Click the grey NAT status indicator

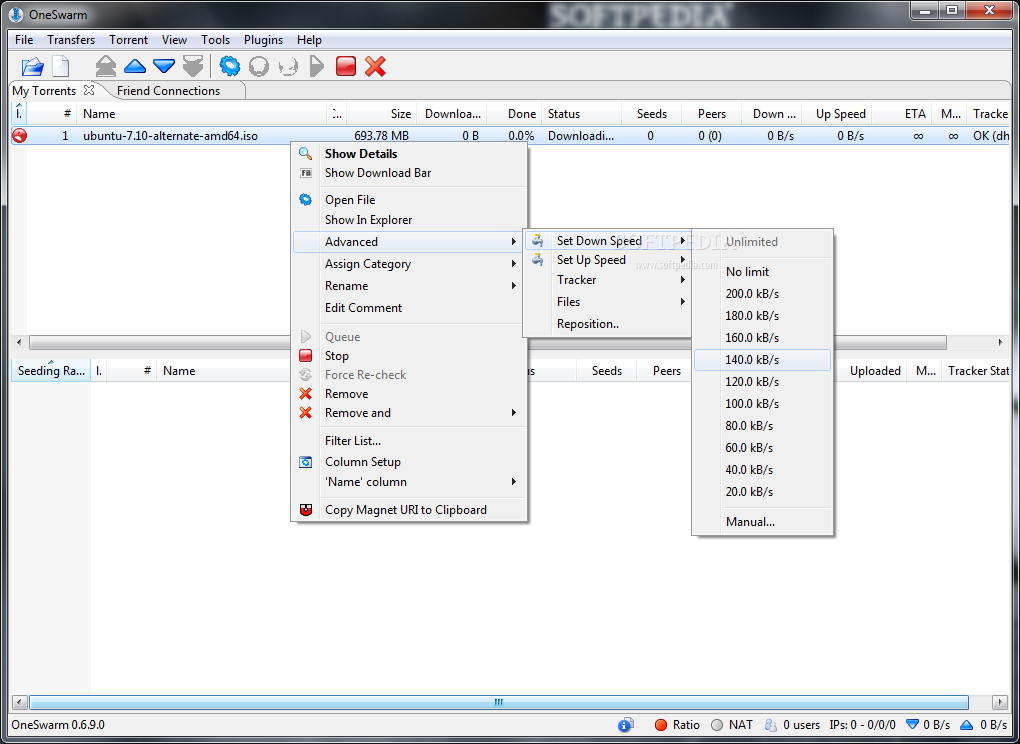click(718, 724)
